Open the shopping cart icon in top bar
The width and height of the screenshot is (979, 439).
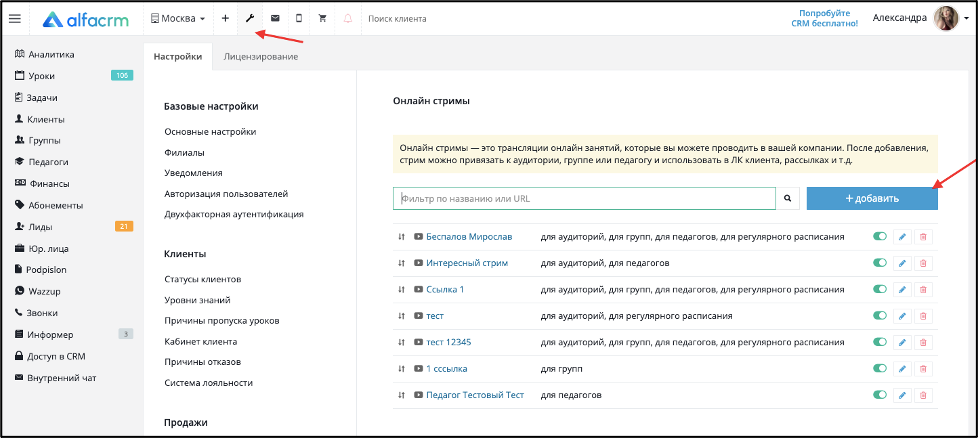coord(323,18)
